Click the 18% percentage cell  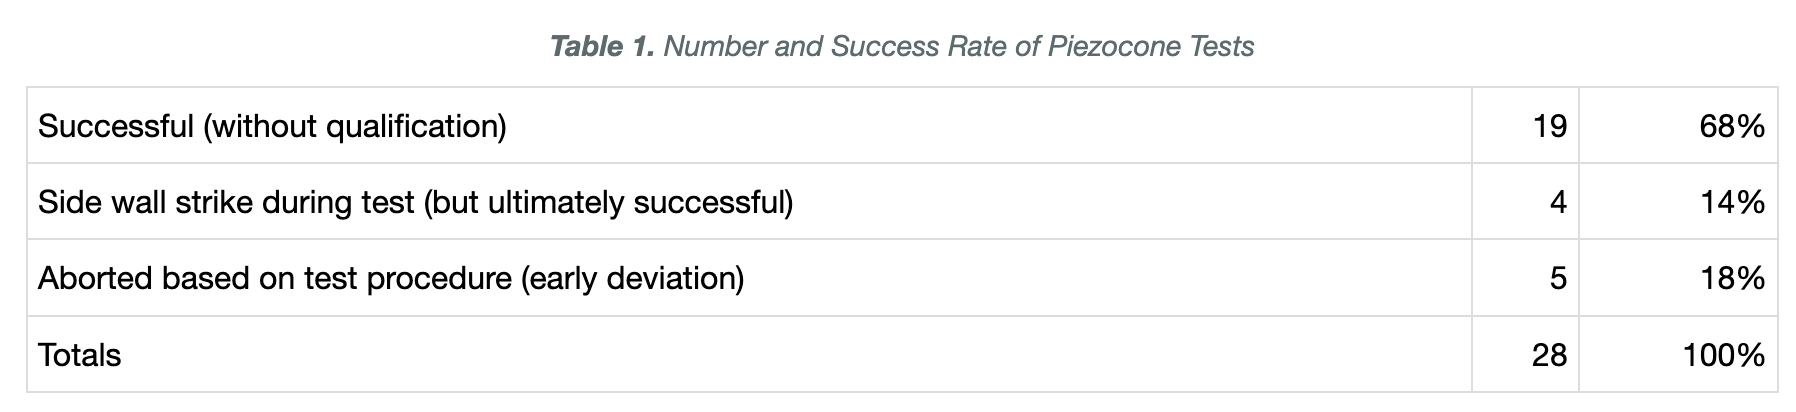tap(1678, 278)
